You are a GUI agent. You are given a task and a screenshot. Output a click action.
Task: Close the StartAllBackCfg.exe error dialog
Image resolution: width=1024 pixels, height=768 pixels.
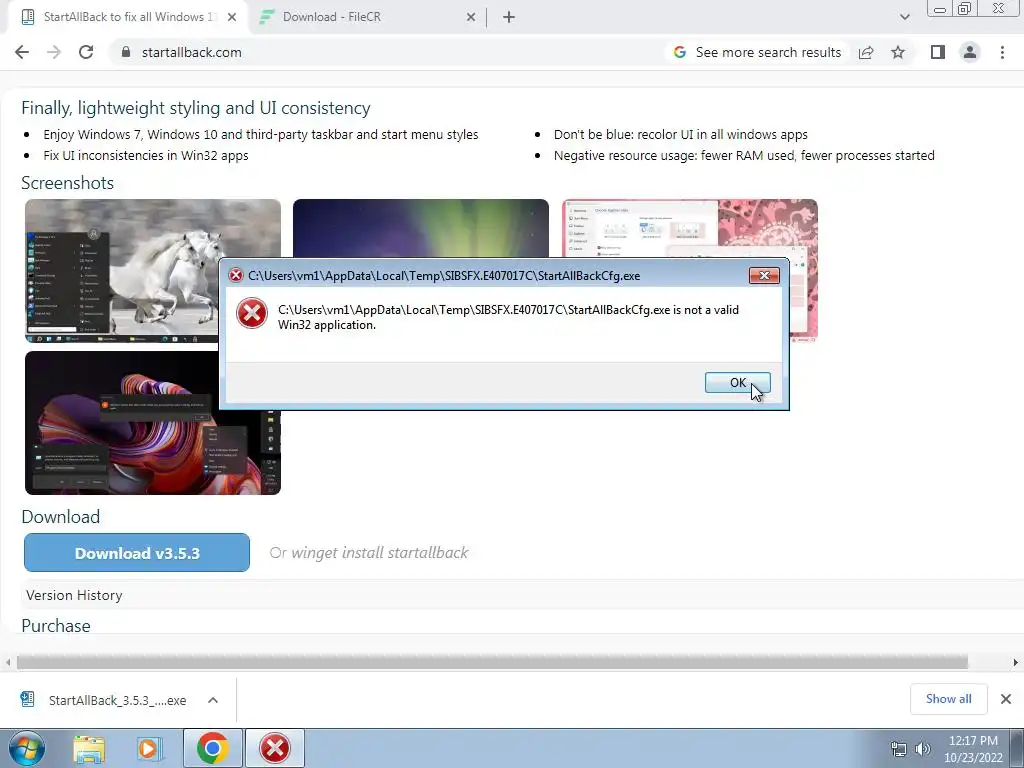coord(763,276)
